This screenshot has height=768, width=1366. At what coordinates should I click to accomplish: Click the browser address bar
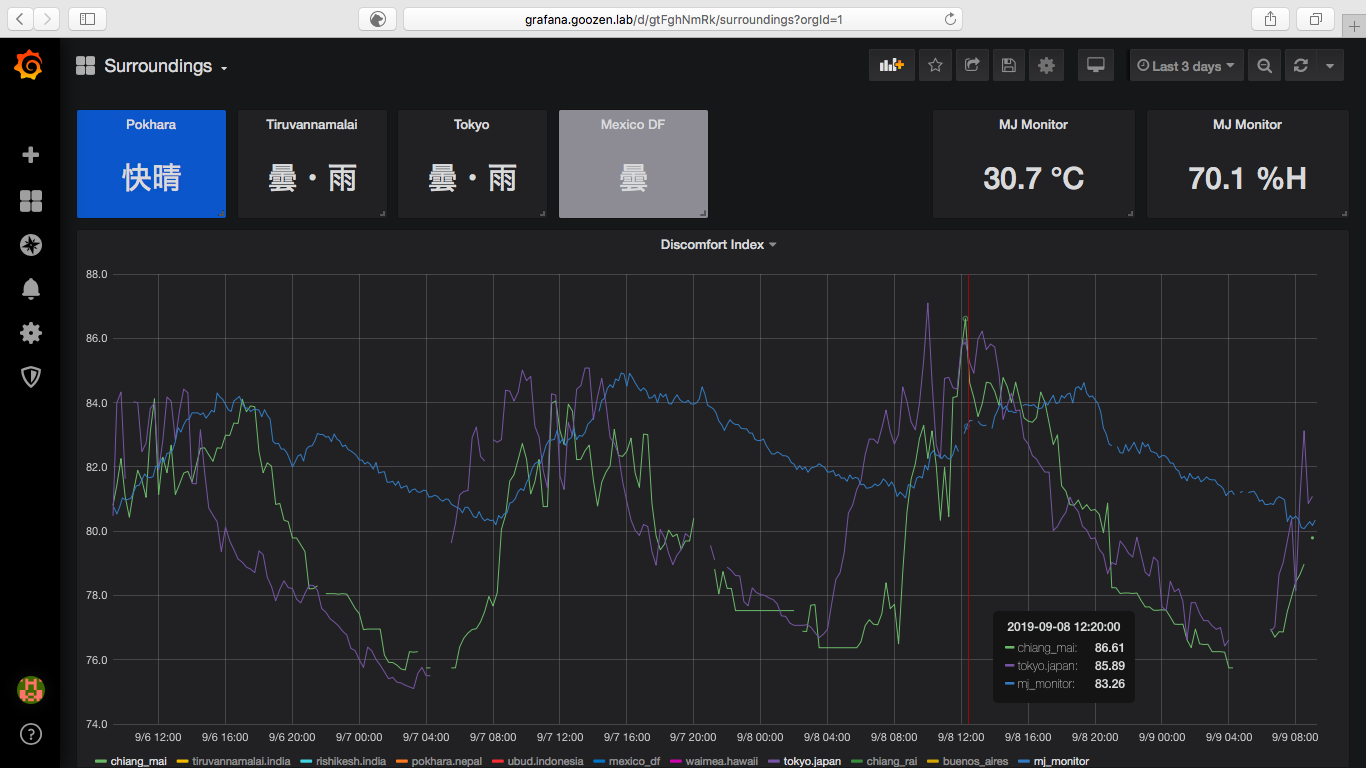click(683, 18)
